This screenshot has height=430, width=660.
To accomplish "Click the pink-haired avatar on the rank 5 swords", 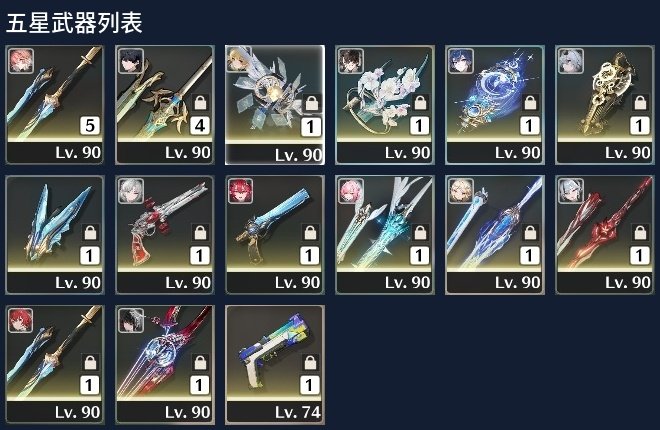I will click(x=21, y=61).
